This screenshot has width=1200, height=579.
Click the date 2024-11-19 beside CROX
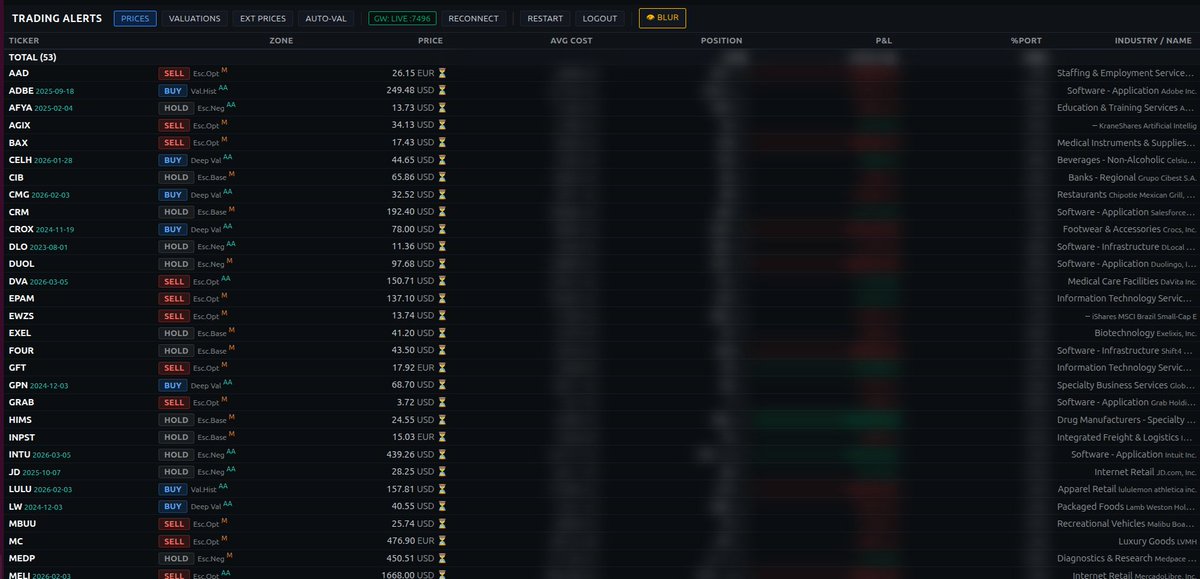(58, 229)
